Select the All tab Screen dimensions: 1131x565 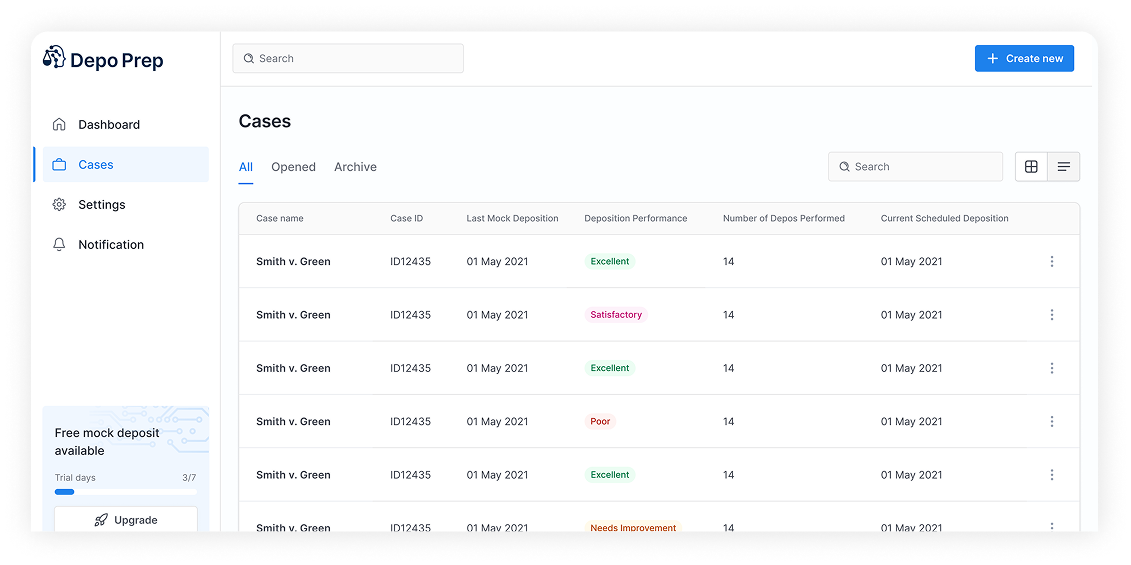245,167
